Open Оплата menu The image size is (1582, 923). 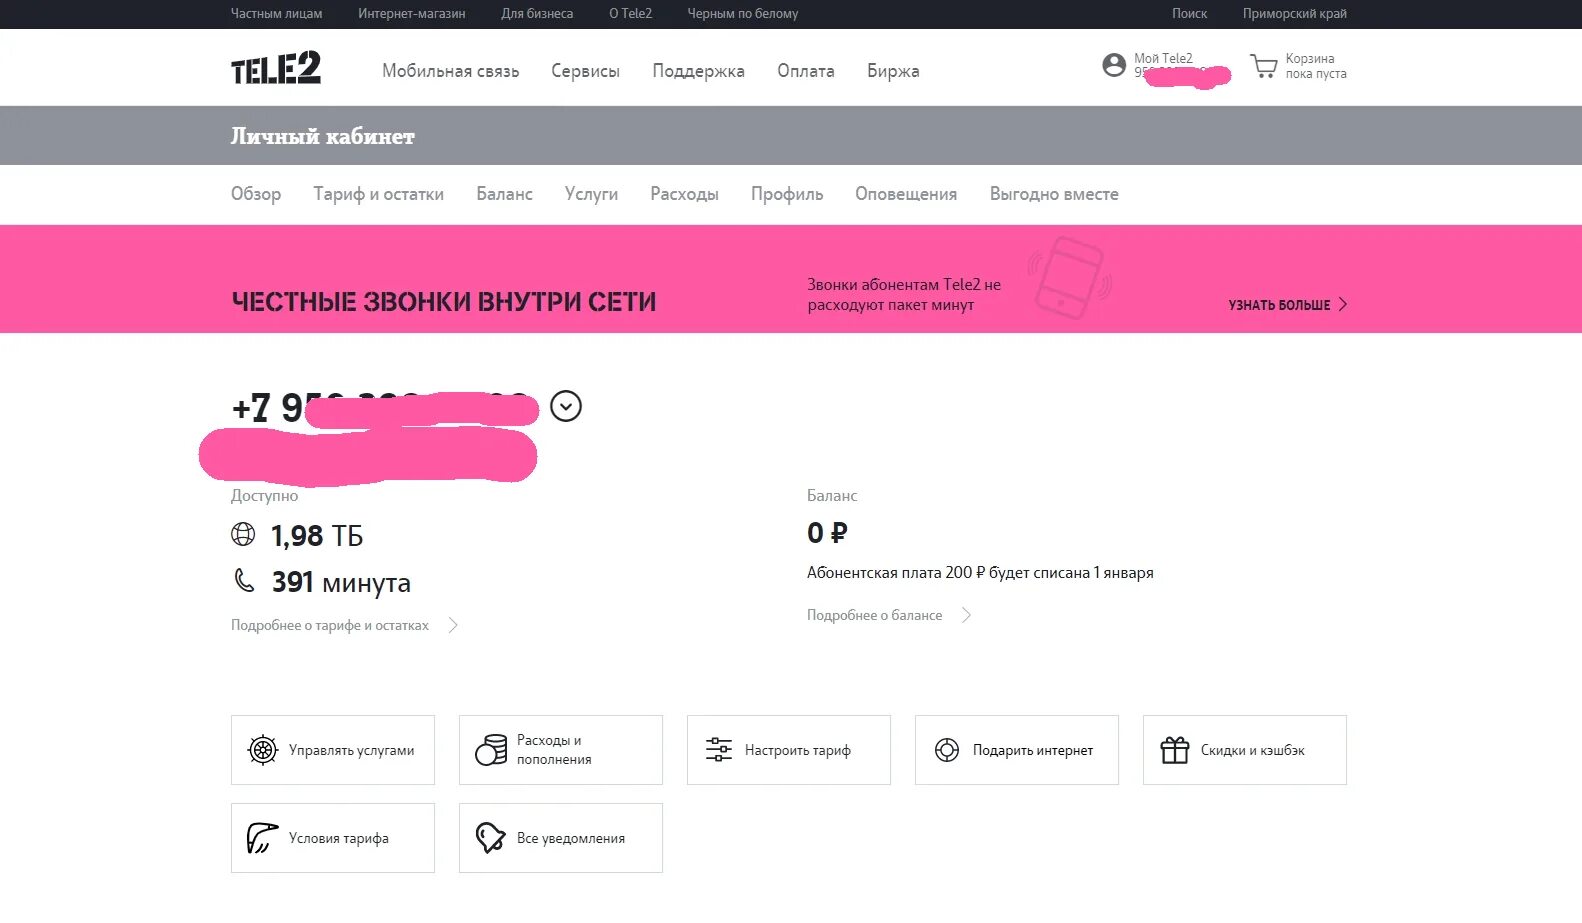point(806,71)
